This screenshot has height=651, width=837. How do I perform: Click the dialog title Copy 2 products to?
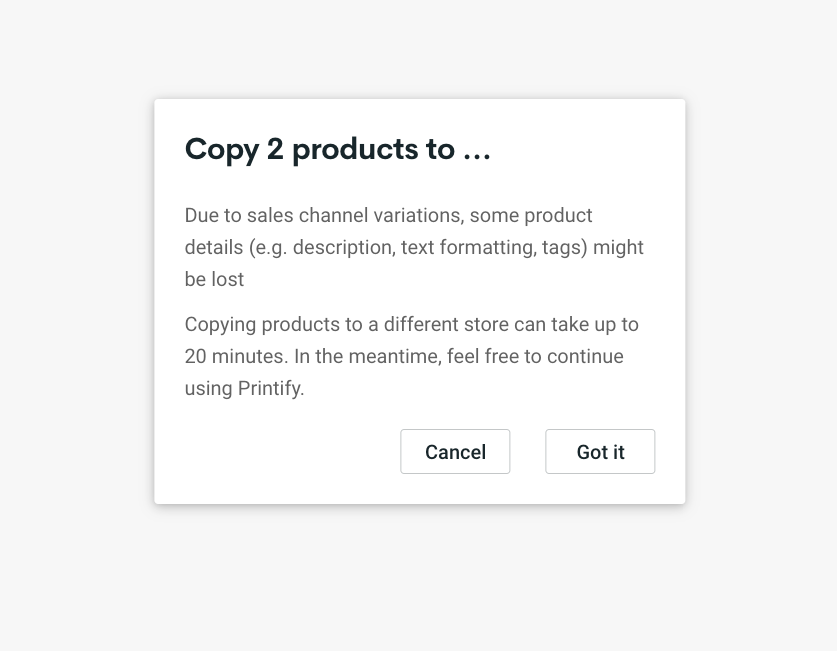pos(337,149)
